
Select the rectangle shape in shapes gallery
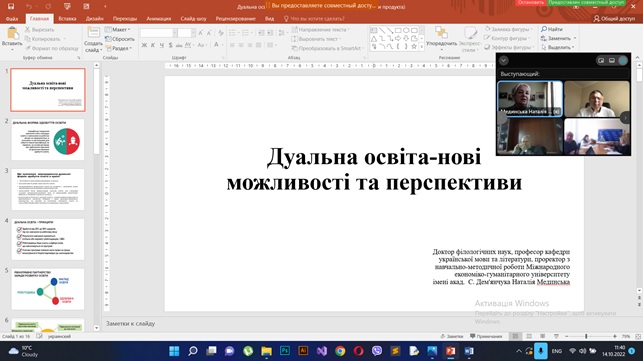pos(398,30)
